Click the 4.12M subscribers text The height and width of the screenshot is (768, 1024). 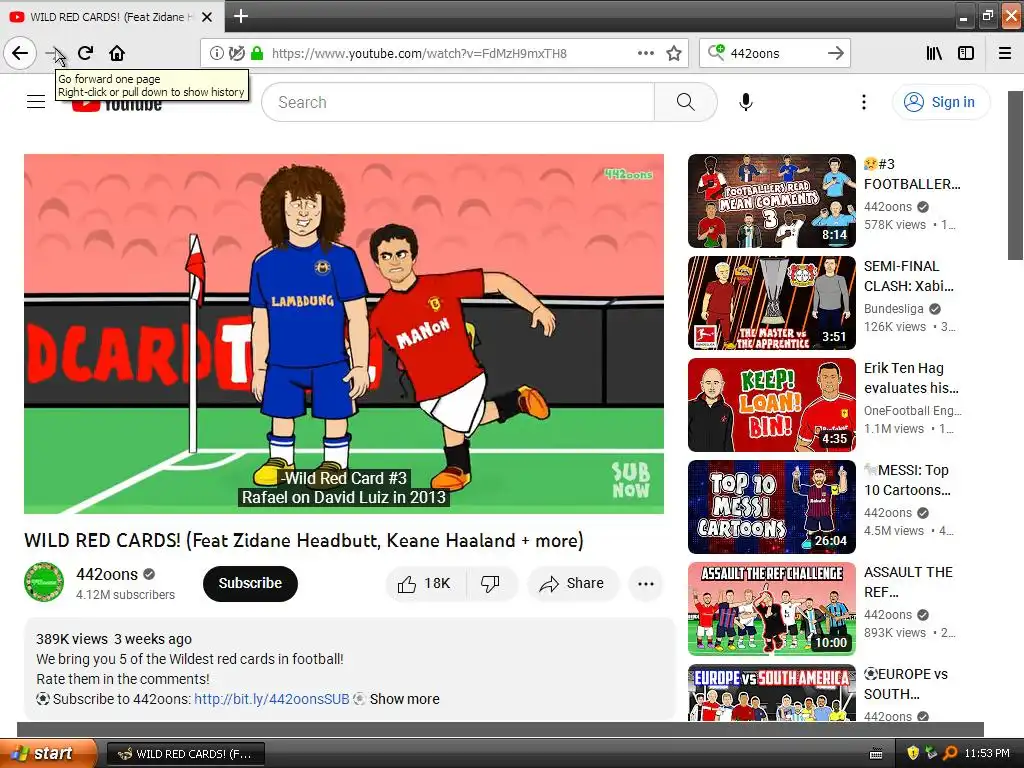point(125,595)
